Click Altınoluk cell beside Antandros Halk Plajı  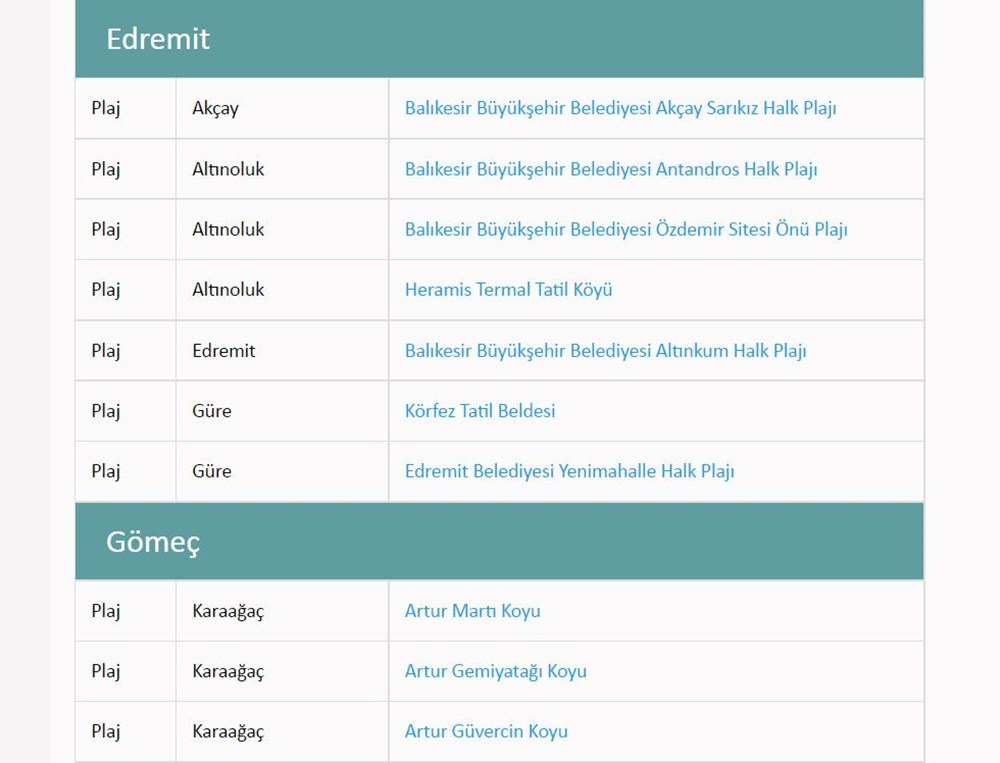click(x=228, y=169)
